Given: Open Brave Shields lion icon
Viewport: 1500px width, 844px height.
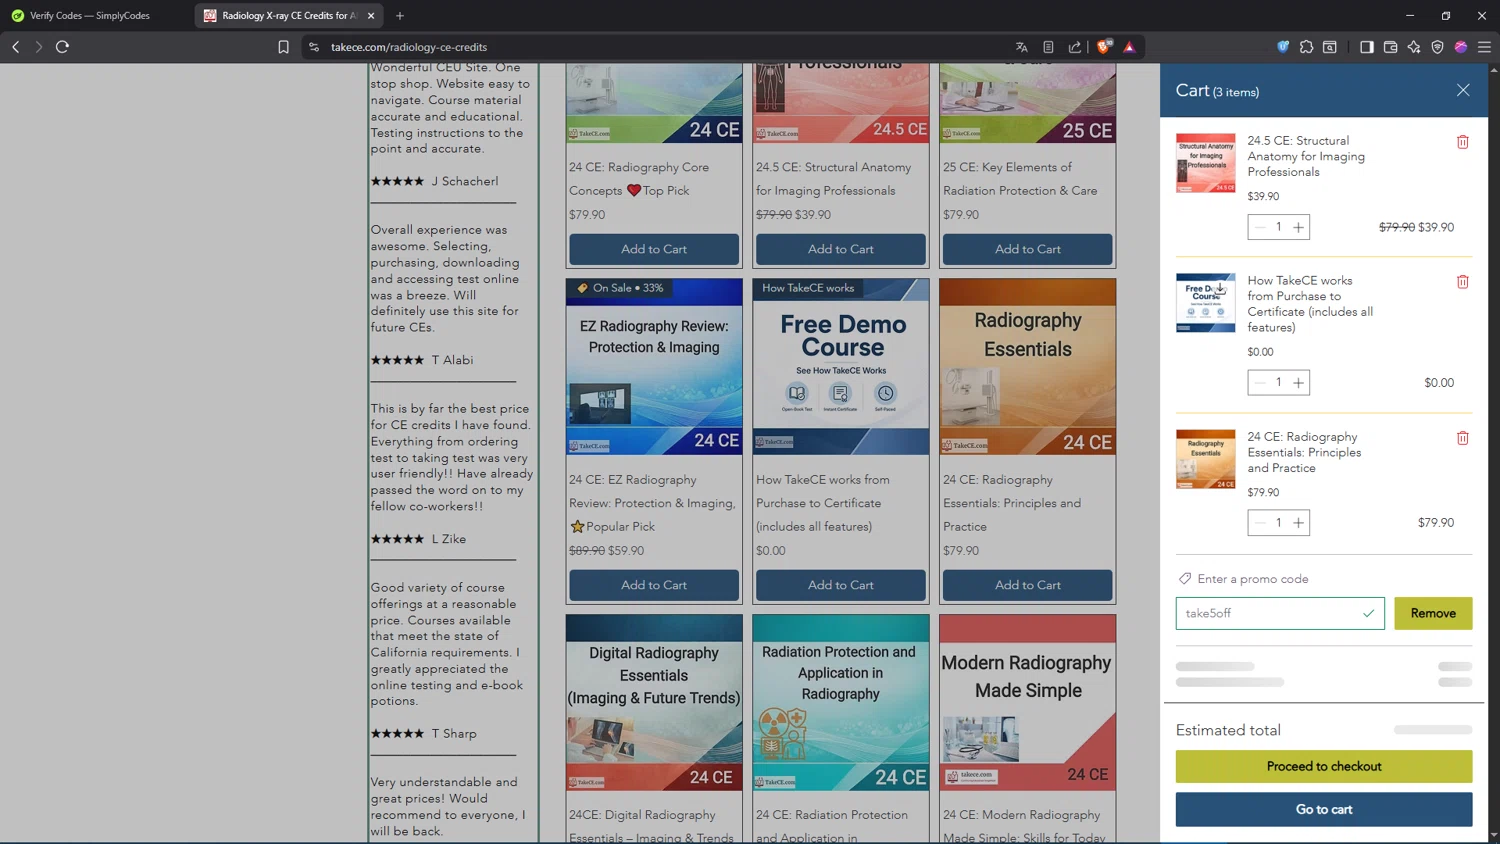Looking at the screenshot, I should tap(1104, 47).
